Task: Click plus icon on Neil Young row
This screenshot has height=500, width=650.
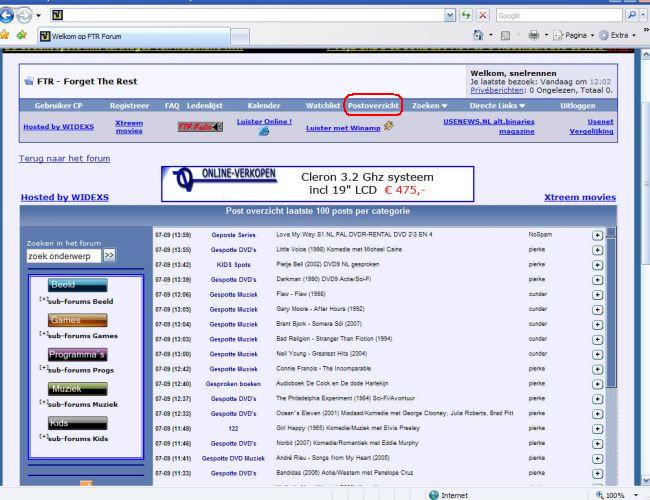Action: (x=597, y=355)
